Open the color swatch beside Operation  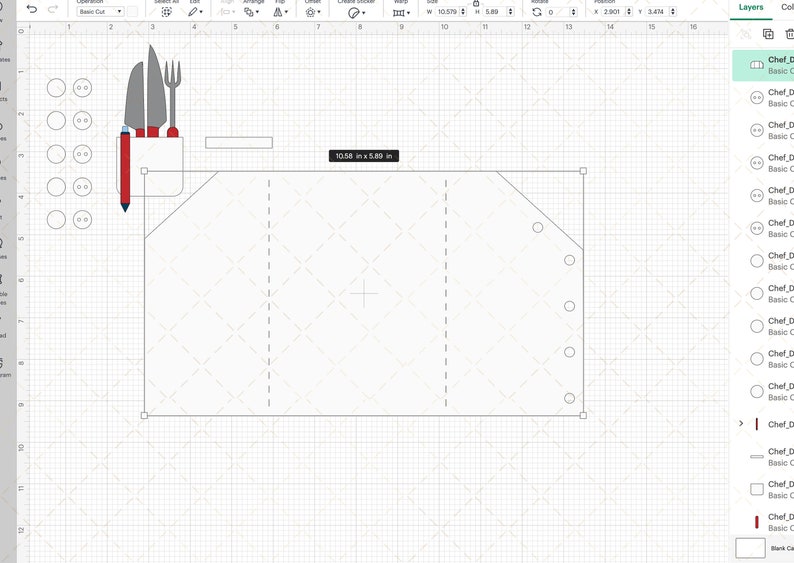132,11
